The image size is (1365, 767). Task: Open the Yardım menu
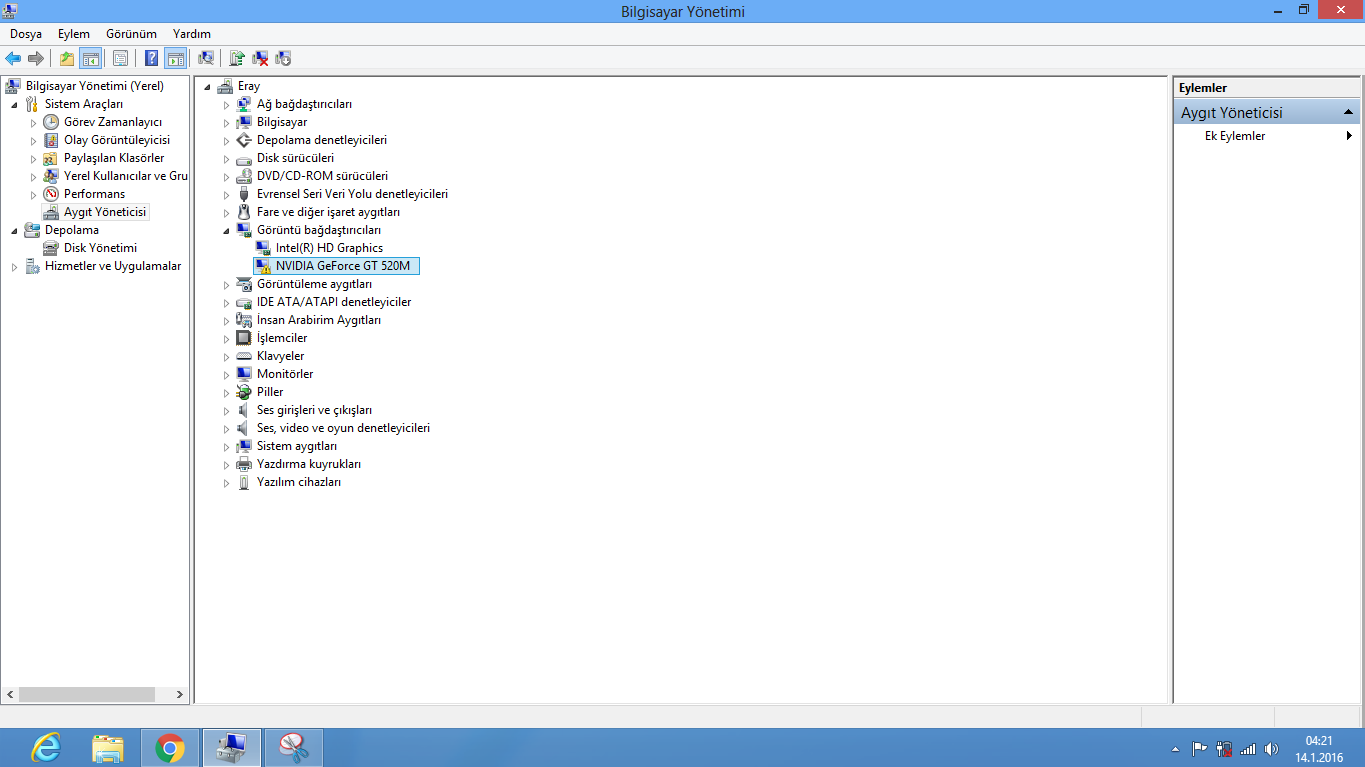[x=192, y=34]
